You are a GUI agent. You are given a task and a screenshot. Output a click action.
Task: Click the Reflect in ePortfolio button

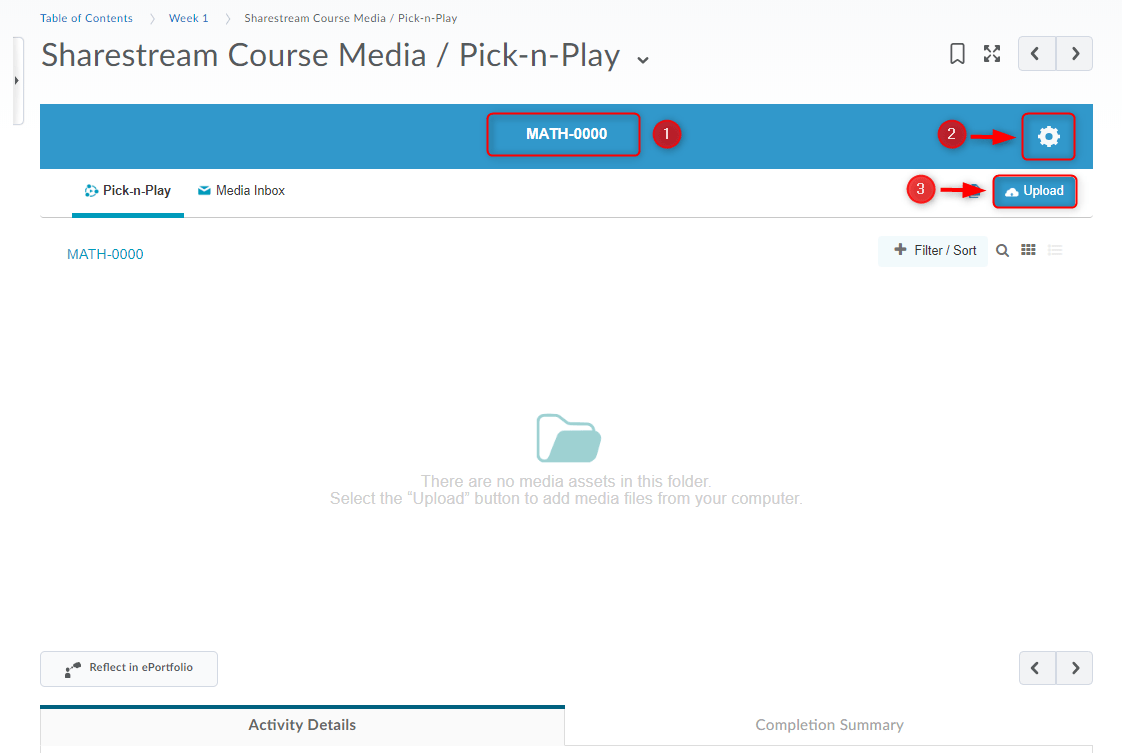[x=129, y=669]
